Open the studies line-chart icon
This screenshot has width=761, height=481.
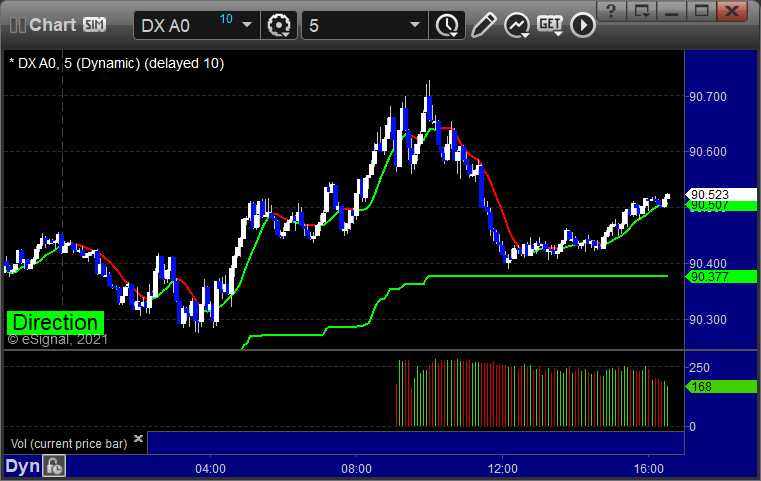(517, 25)
